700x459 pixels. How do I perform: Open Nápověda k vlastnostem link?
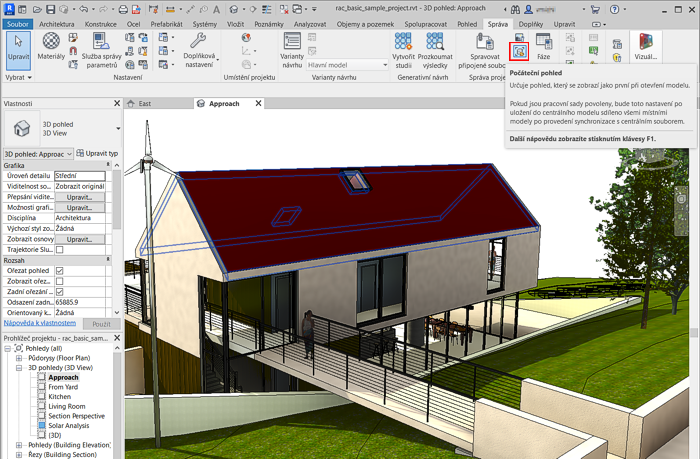click(x=39, y=324)
